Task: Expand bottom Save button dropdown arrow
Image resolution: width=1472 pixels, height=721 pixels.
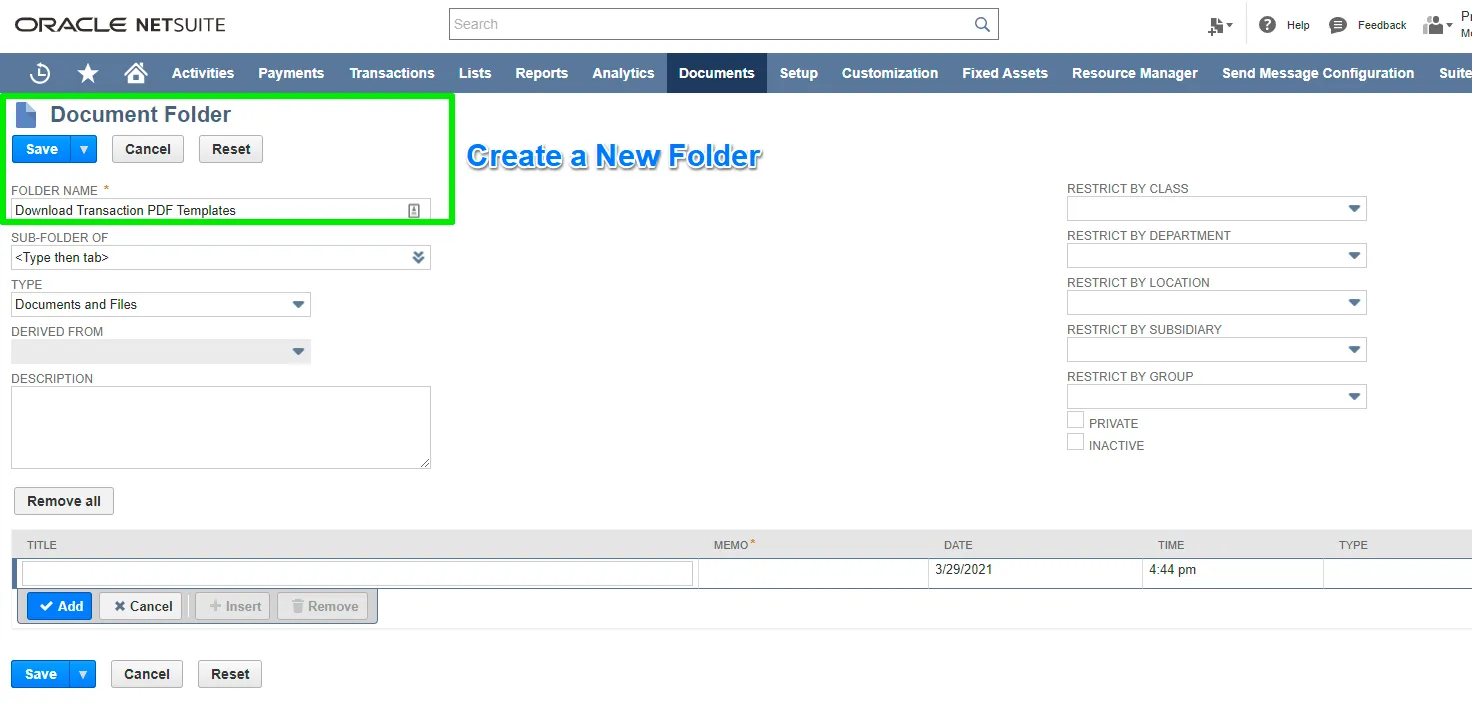Action: [83, 674]
